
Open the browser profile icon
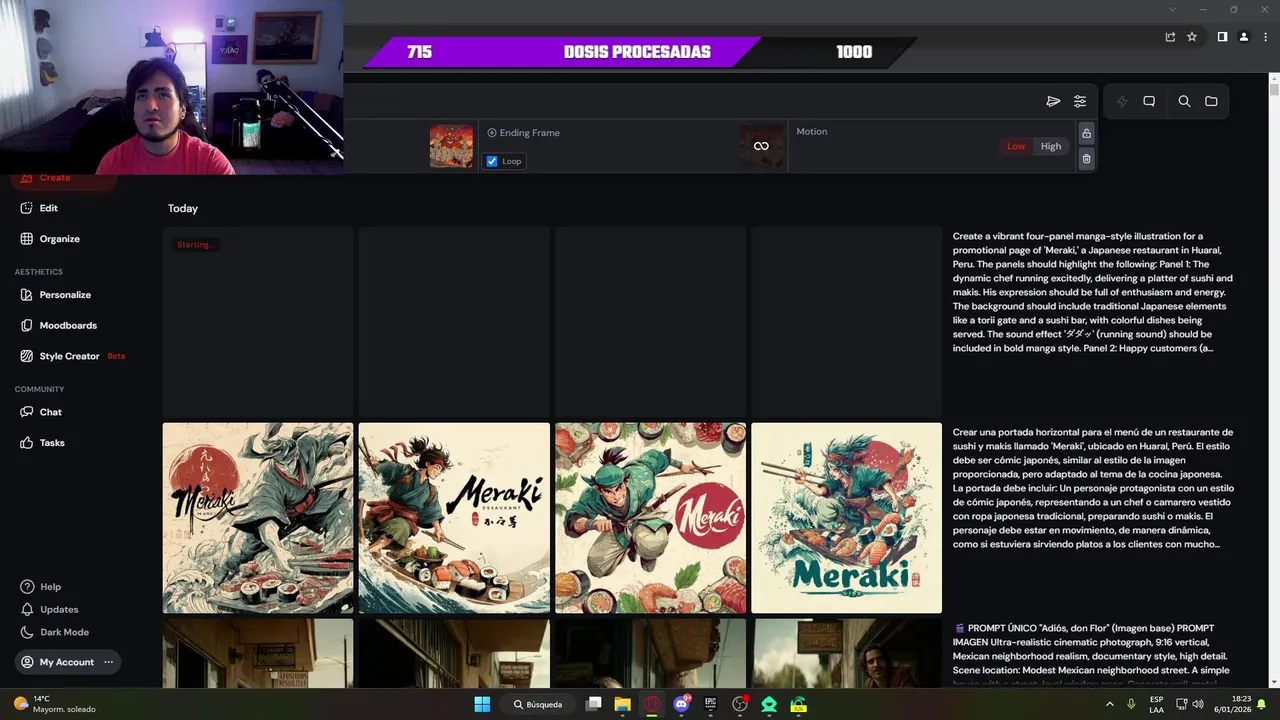click(x=1244, y=37)
